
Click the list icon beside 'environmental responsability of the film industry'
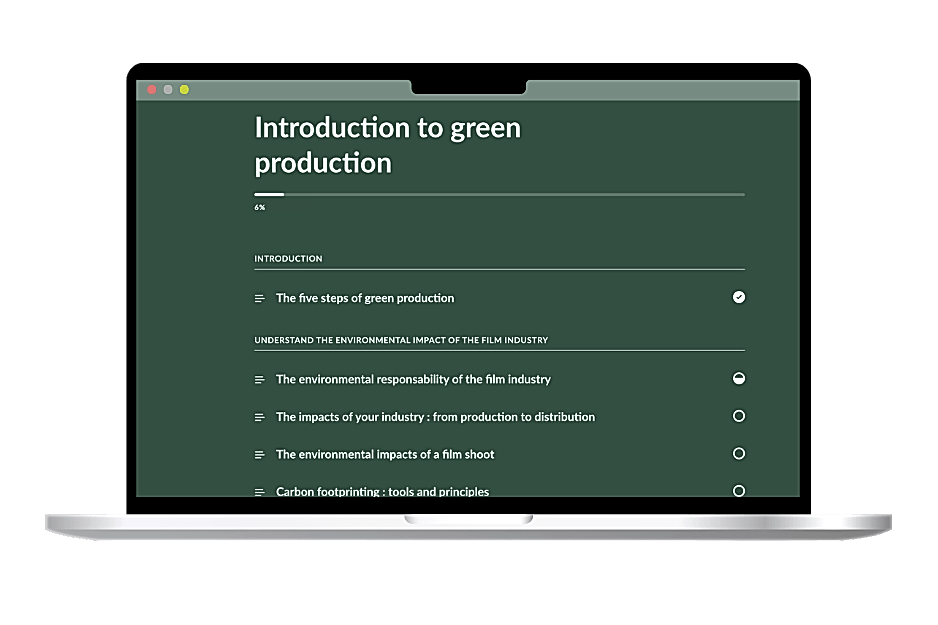coord(259,380)
